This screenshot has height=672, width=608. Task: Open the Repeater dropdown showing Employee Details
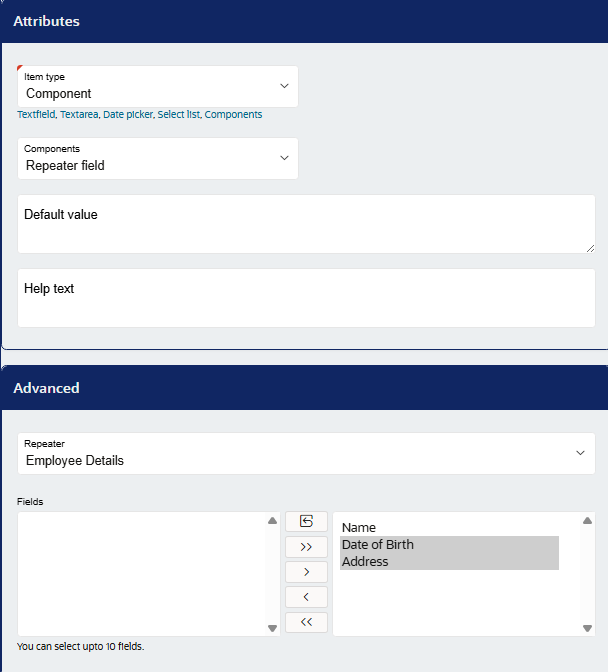[306, 453]
